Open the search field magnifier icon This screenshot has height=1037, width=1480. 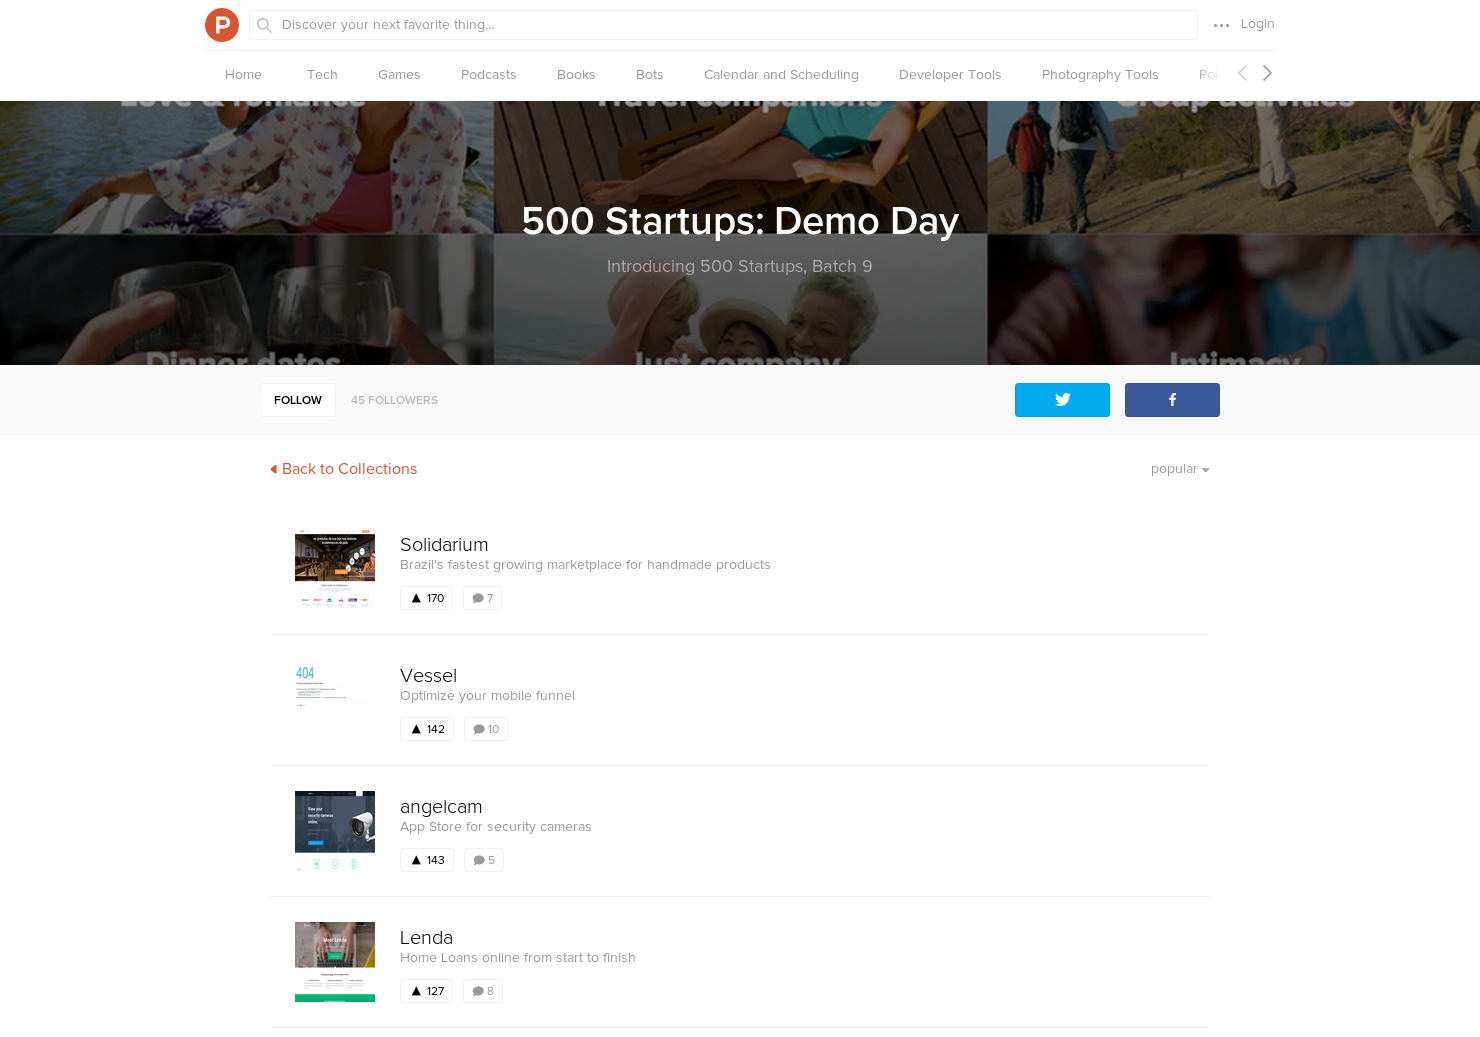click(x=264, y=25)
